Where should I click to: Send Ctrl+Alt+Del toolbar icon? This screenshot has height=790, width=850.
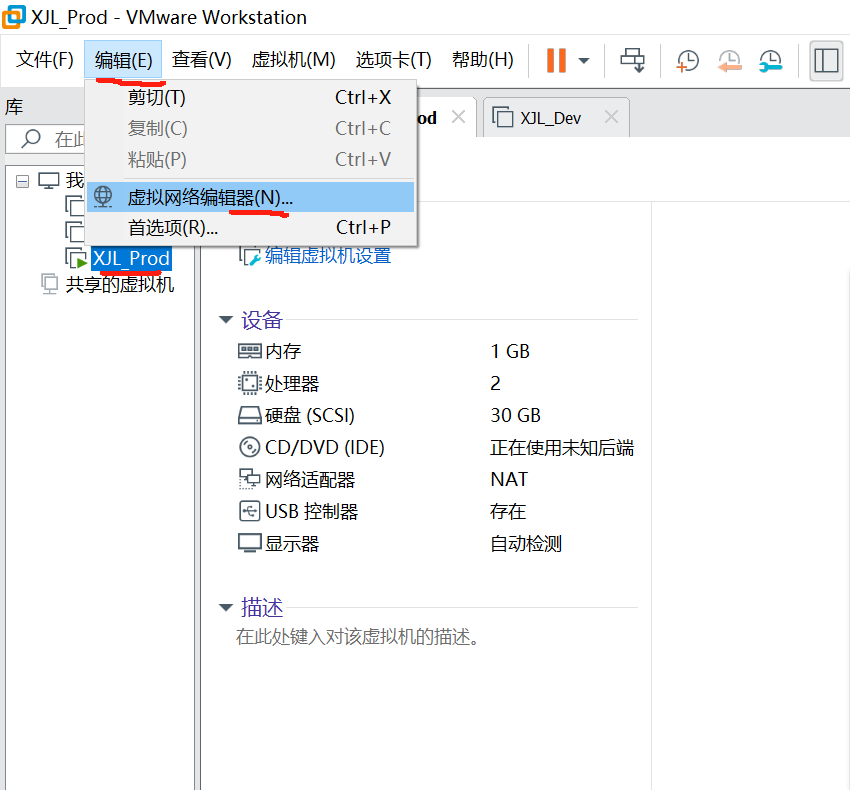coord(632,60)
